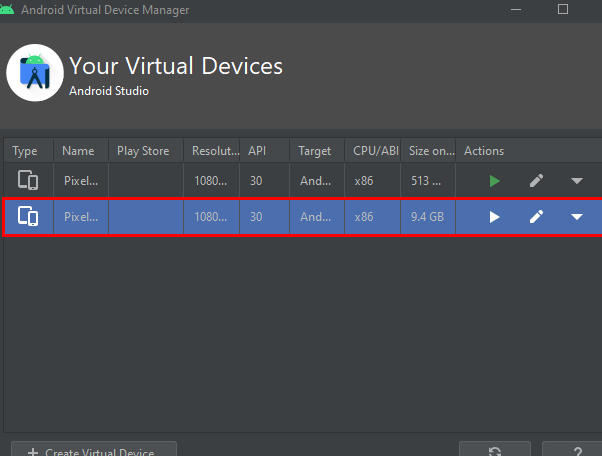Click the device type icon in selected row

click(28, 217)
